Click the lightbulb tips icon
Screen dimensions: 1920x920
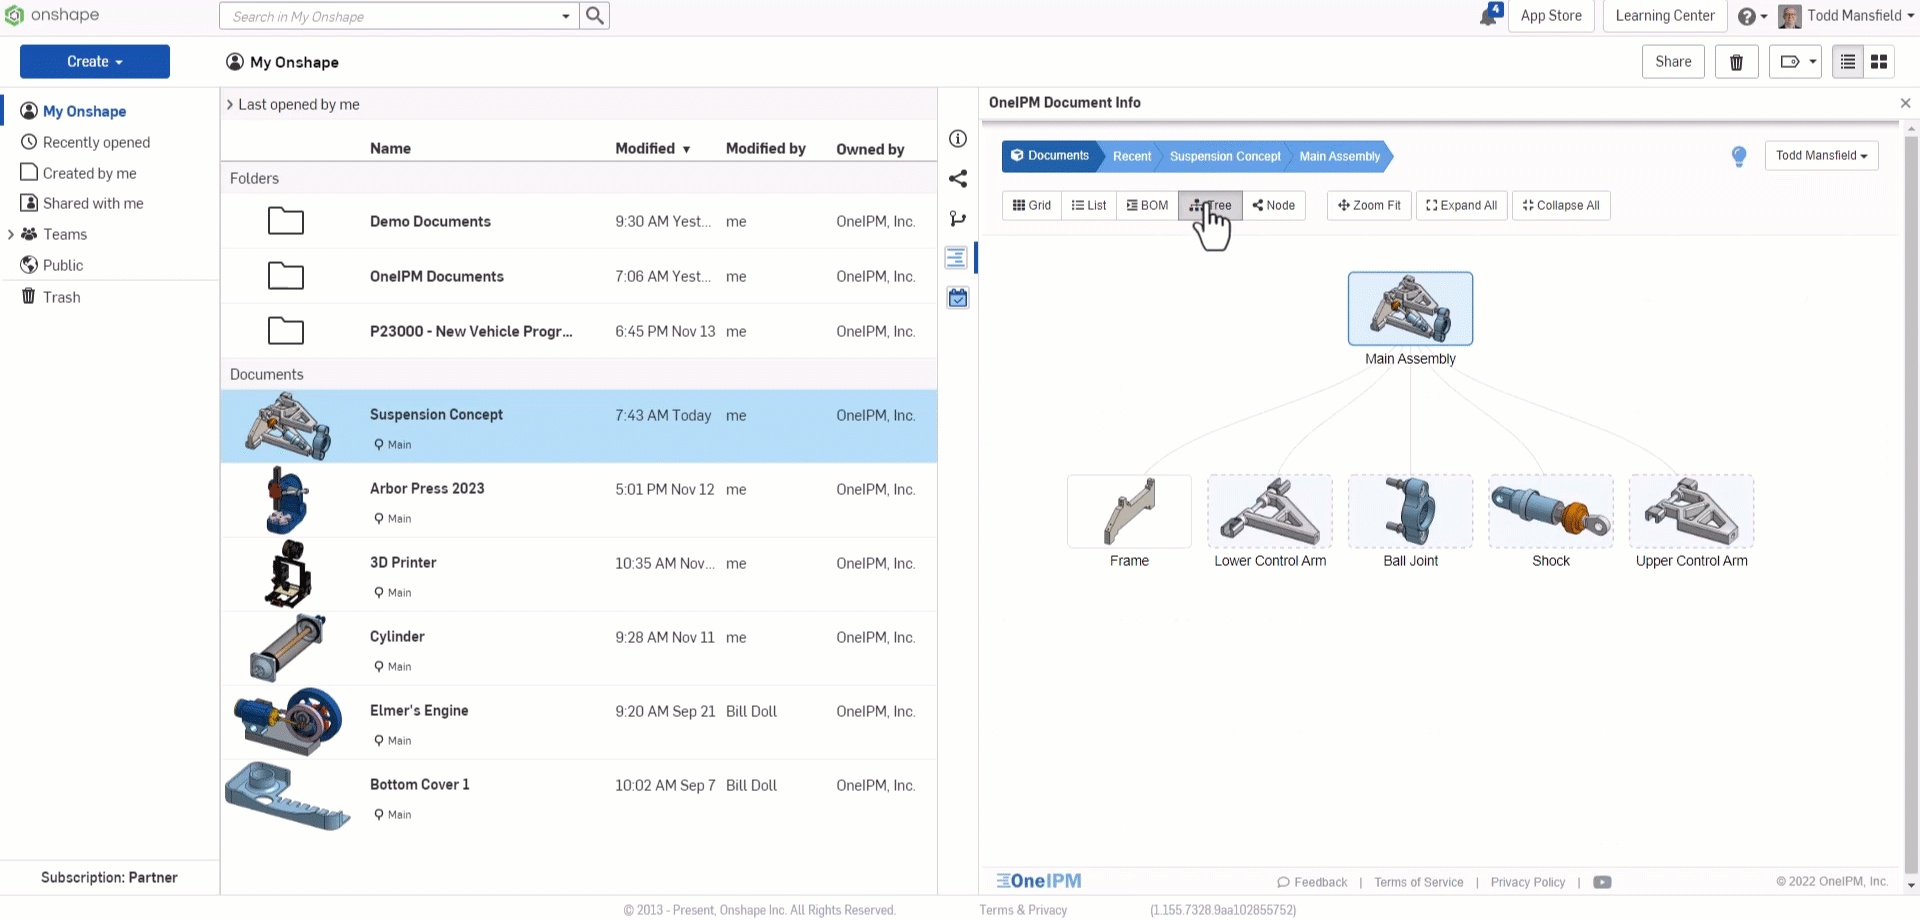coord(1739,156)
